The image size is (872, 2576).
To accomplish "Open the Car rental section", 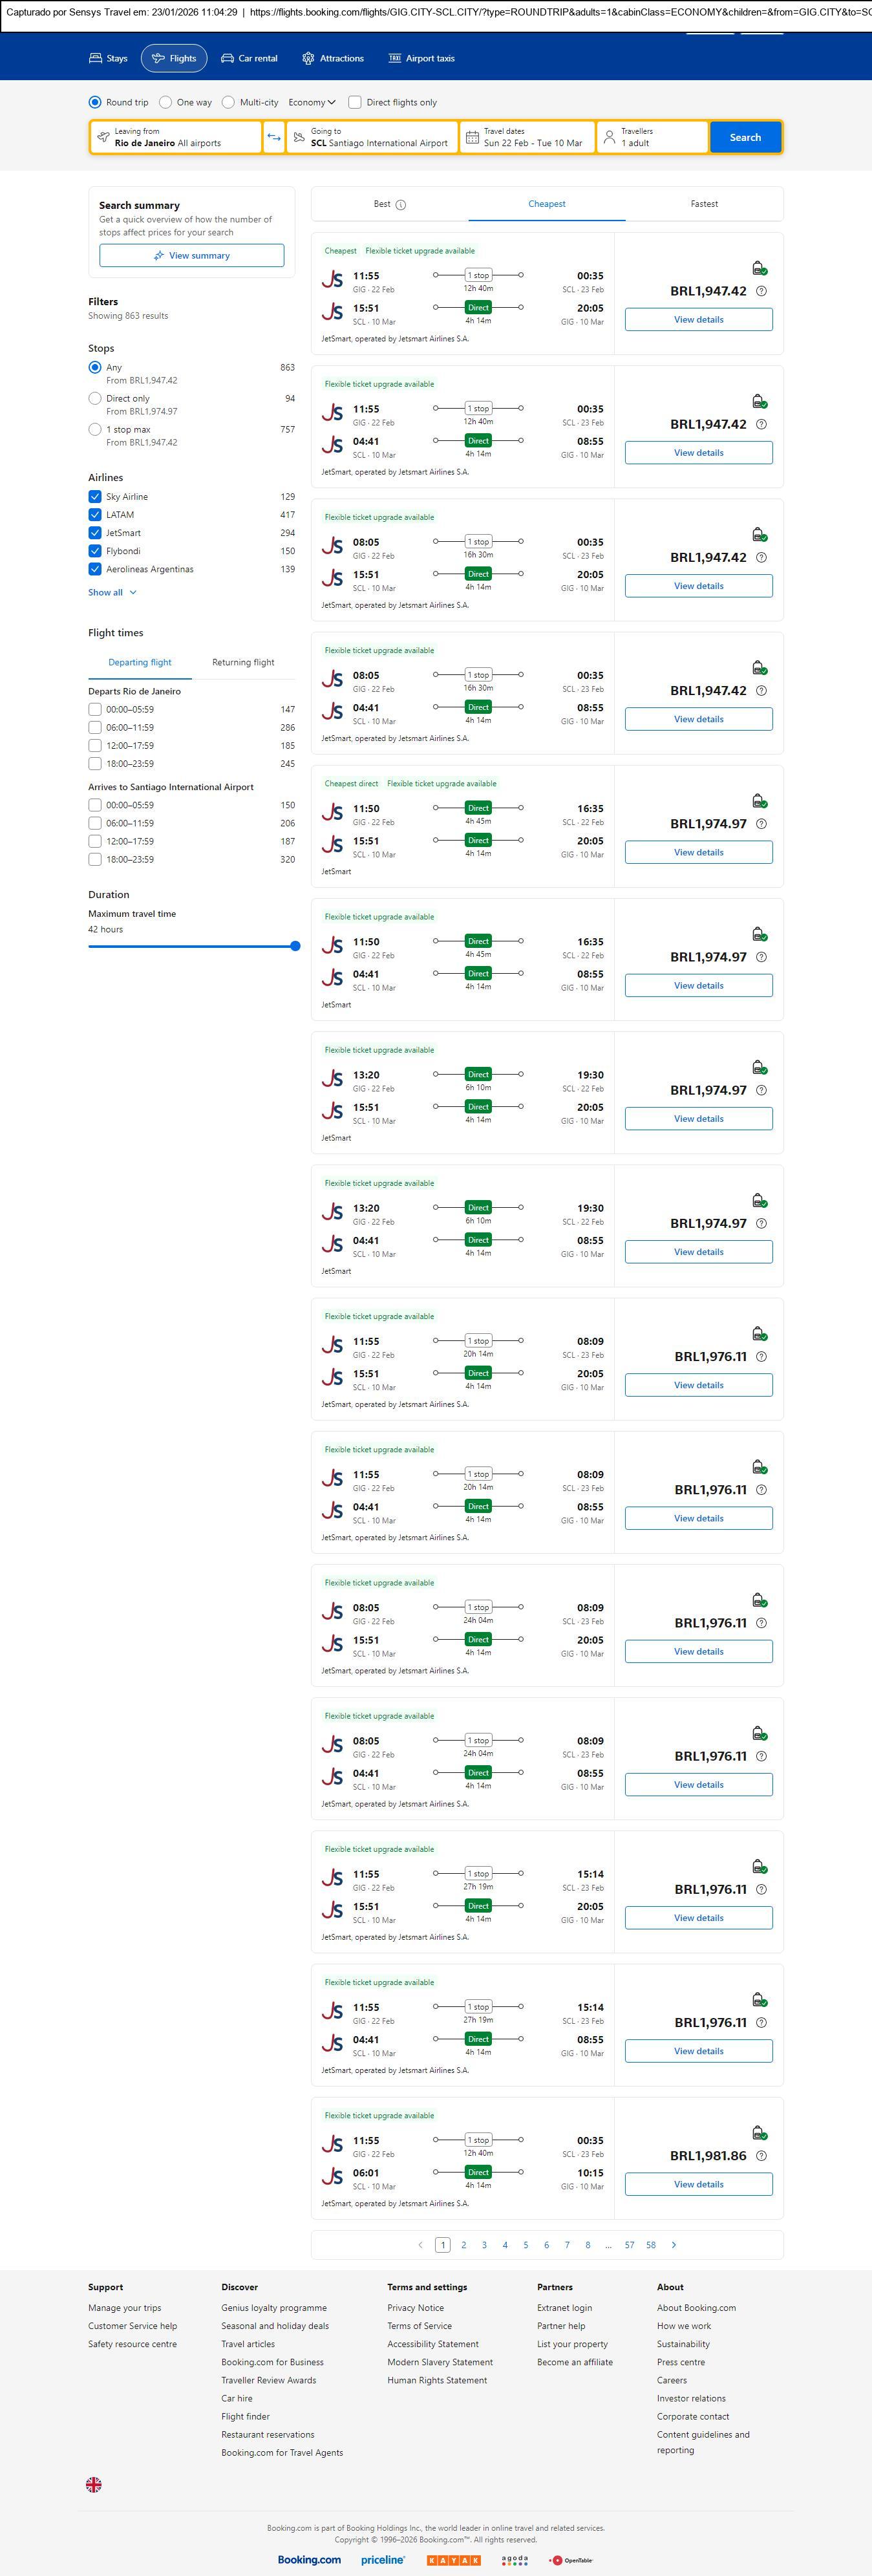I will click(x=249, y=59).
